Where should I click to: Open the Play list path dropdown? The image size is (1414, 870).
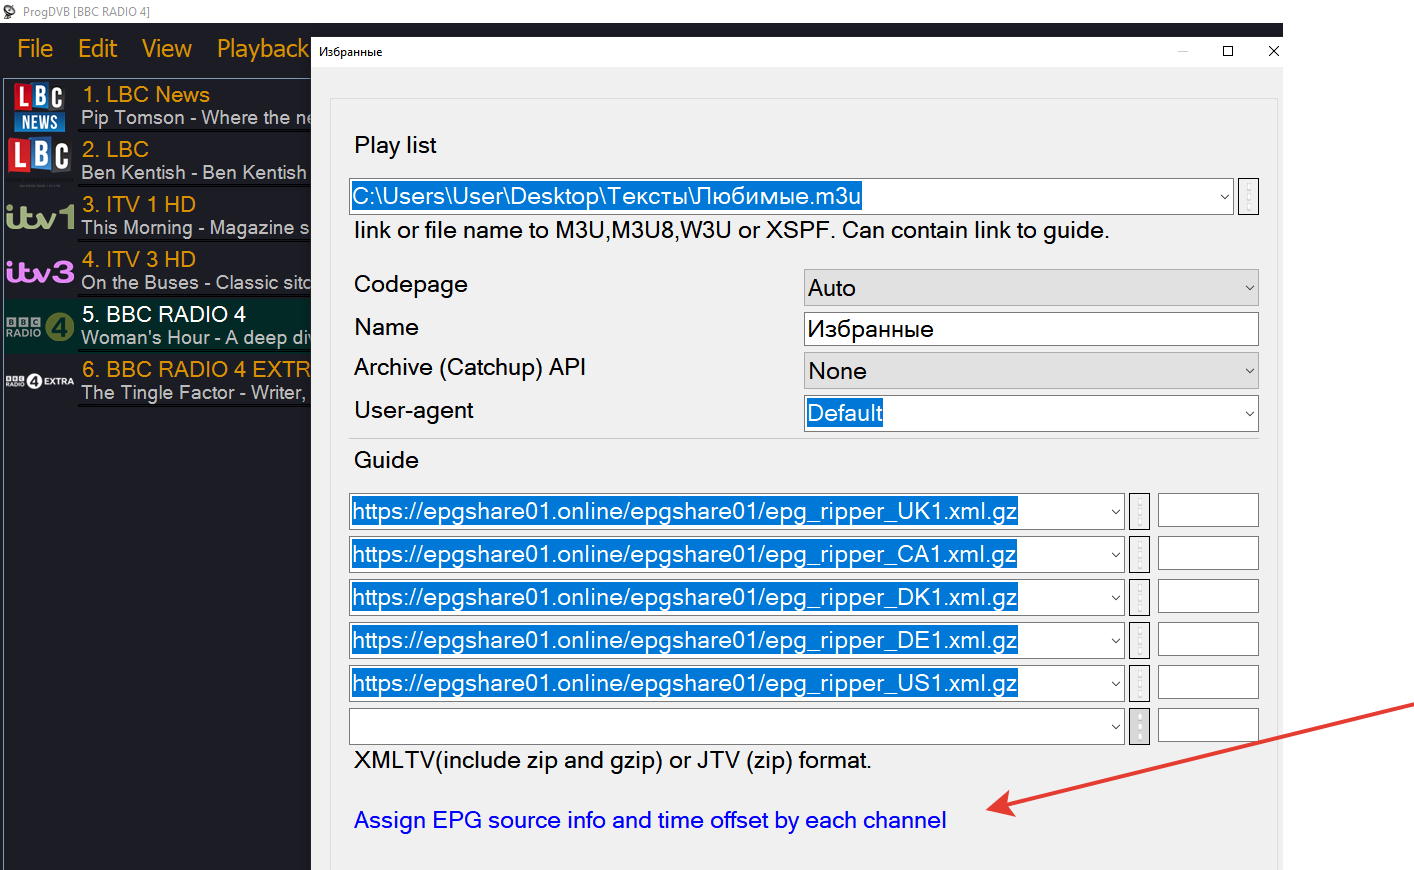(x=1224, y=197)
